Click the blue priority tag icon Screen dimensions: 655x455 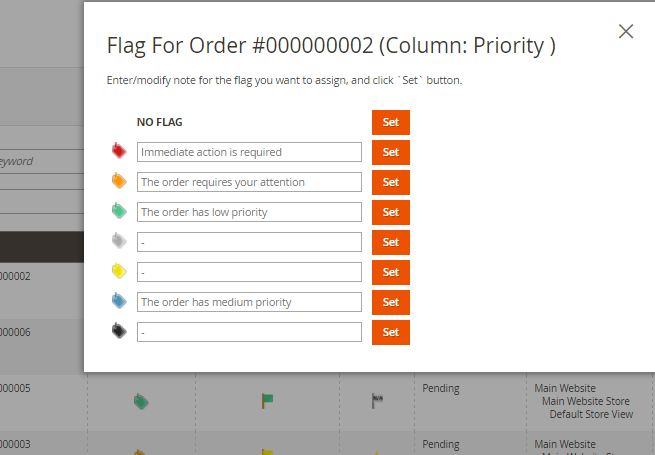[x=119, y=301]
